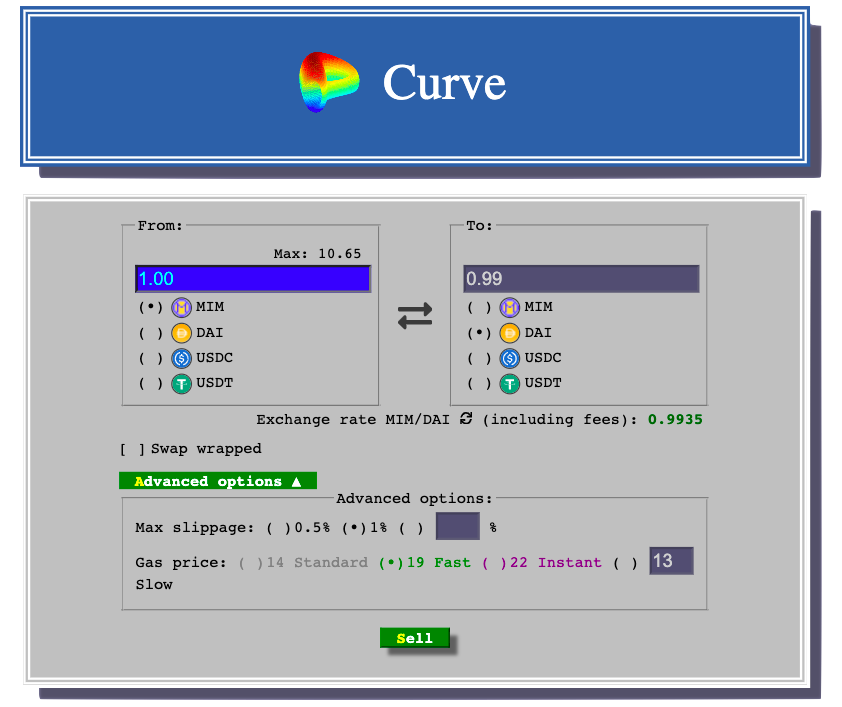The height and width of the screenshot is (707, 842).
Task: Click the USDT token icon in From
Action: 181,384
